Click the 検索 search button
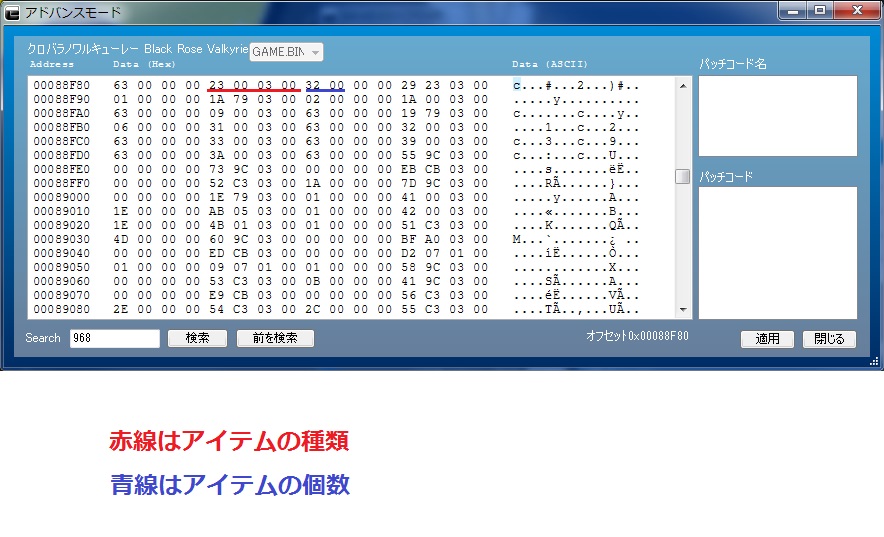Image resolution: width=884 pixels, height=537 pixels. coord(198,338)
